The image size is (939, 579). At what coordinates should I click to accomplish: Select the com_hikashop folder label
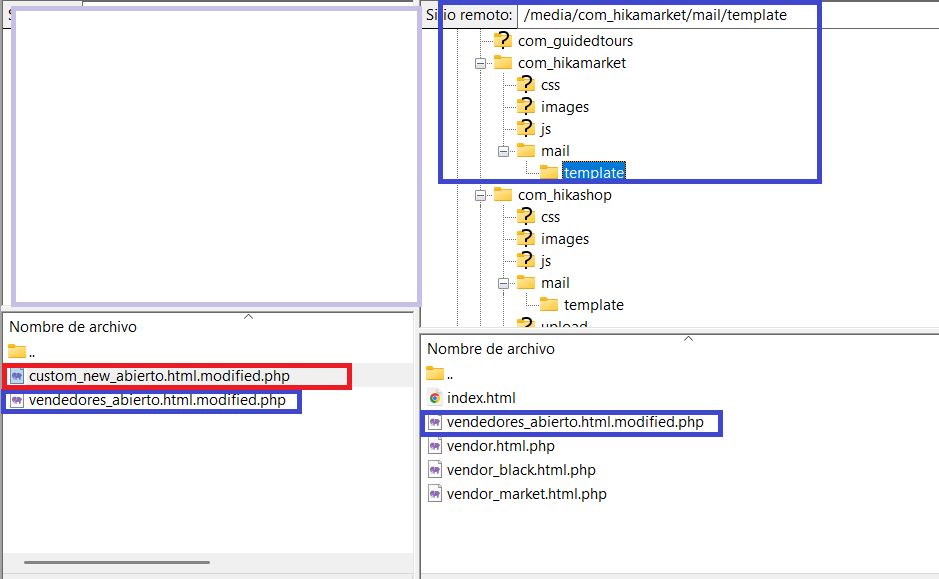[x=565, y=195]
